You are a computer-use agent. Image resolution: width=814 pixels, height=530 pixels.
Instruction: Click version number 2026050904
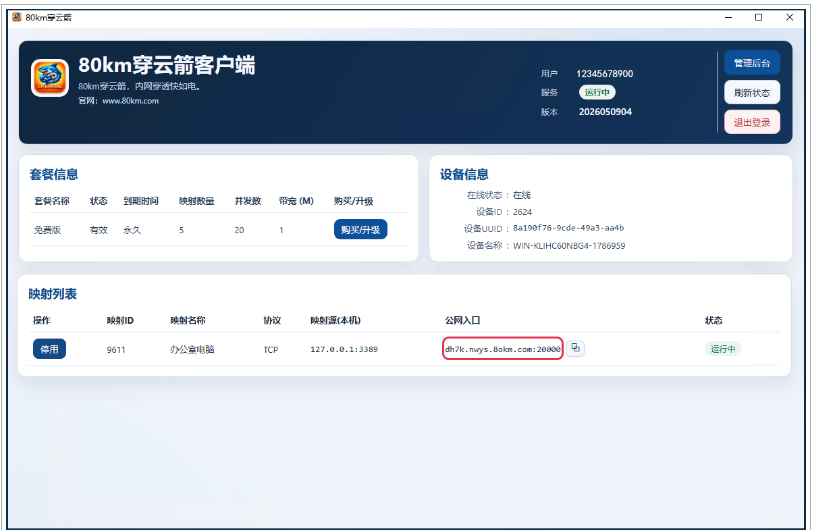tap(605, 112)
